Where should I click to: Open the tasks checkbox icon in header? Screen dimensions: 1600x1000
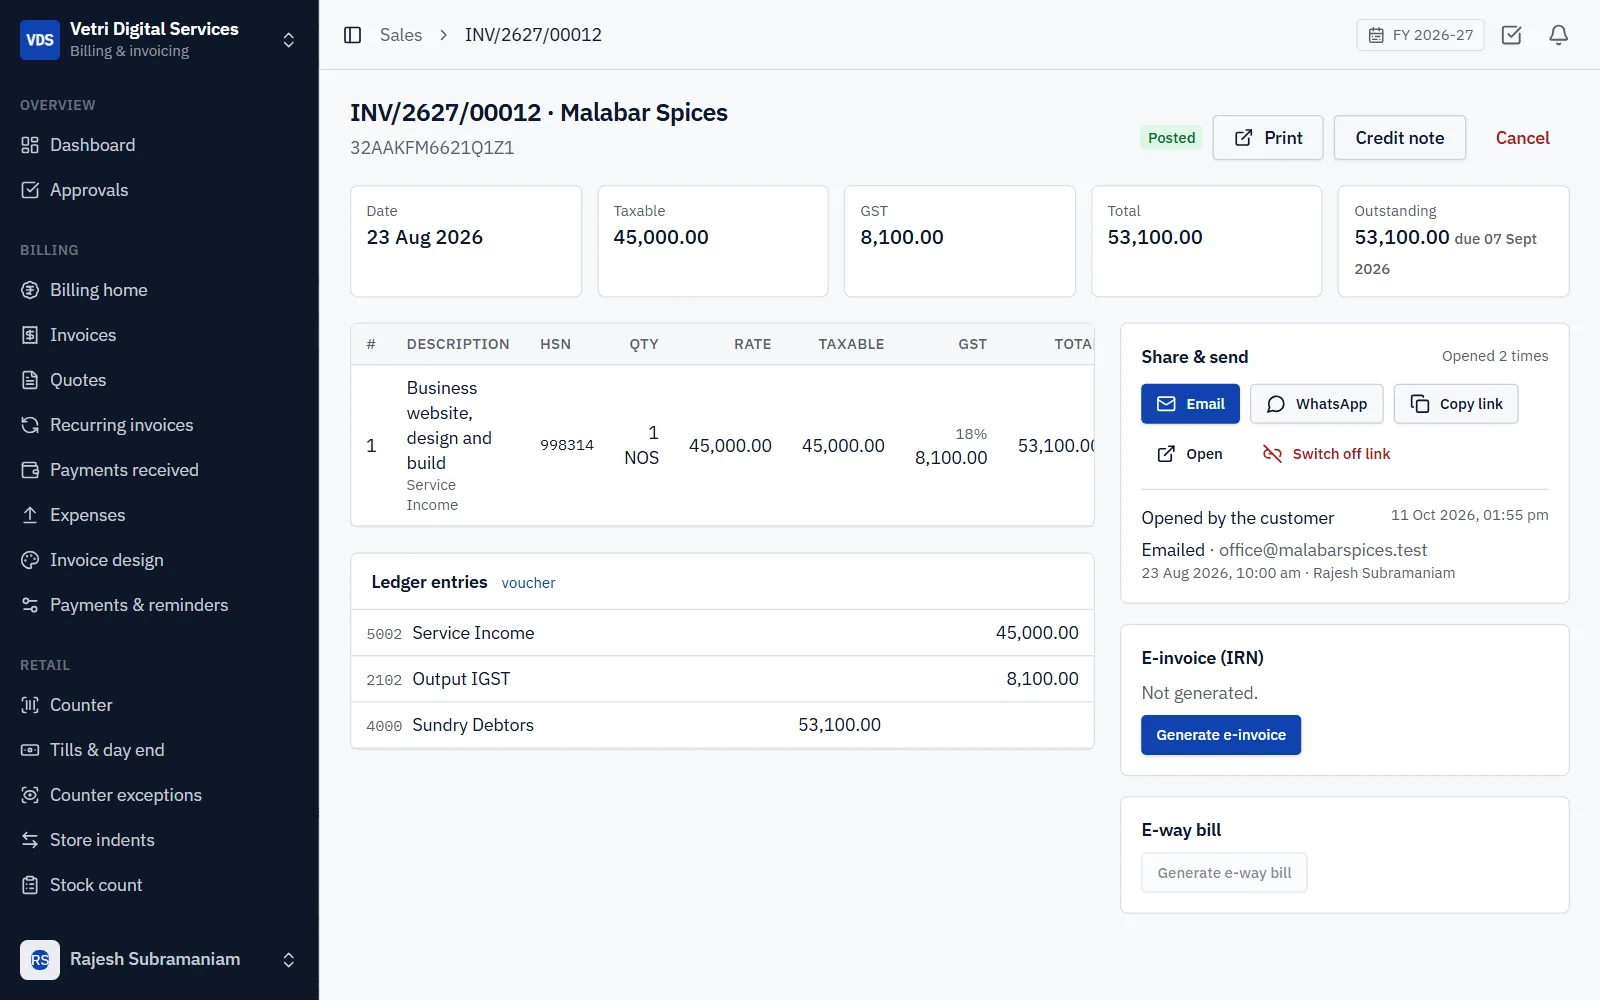coord(1511,35)
